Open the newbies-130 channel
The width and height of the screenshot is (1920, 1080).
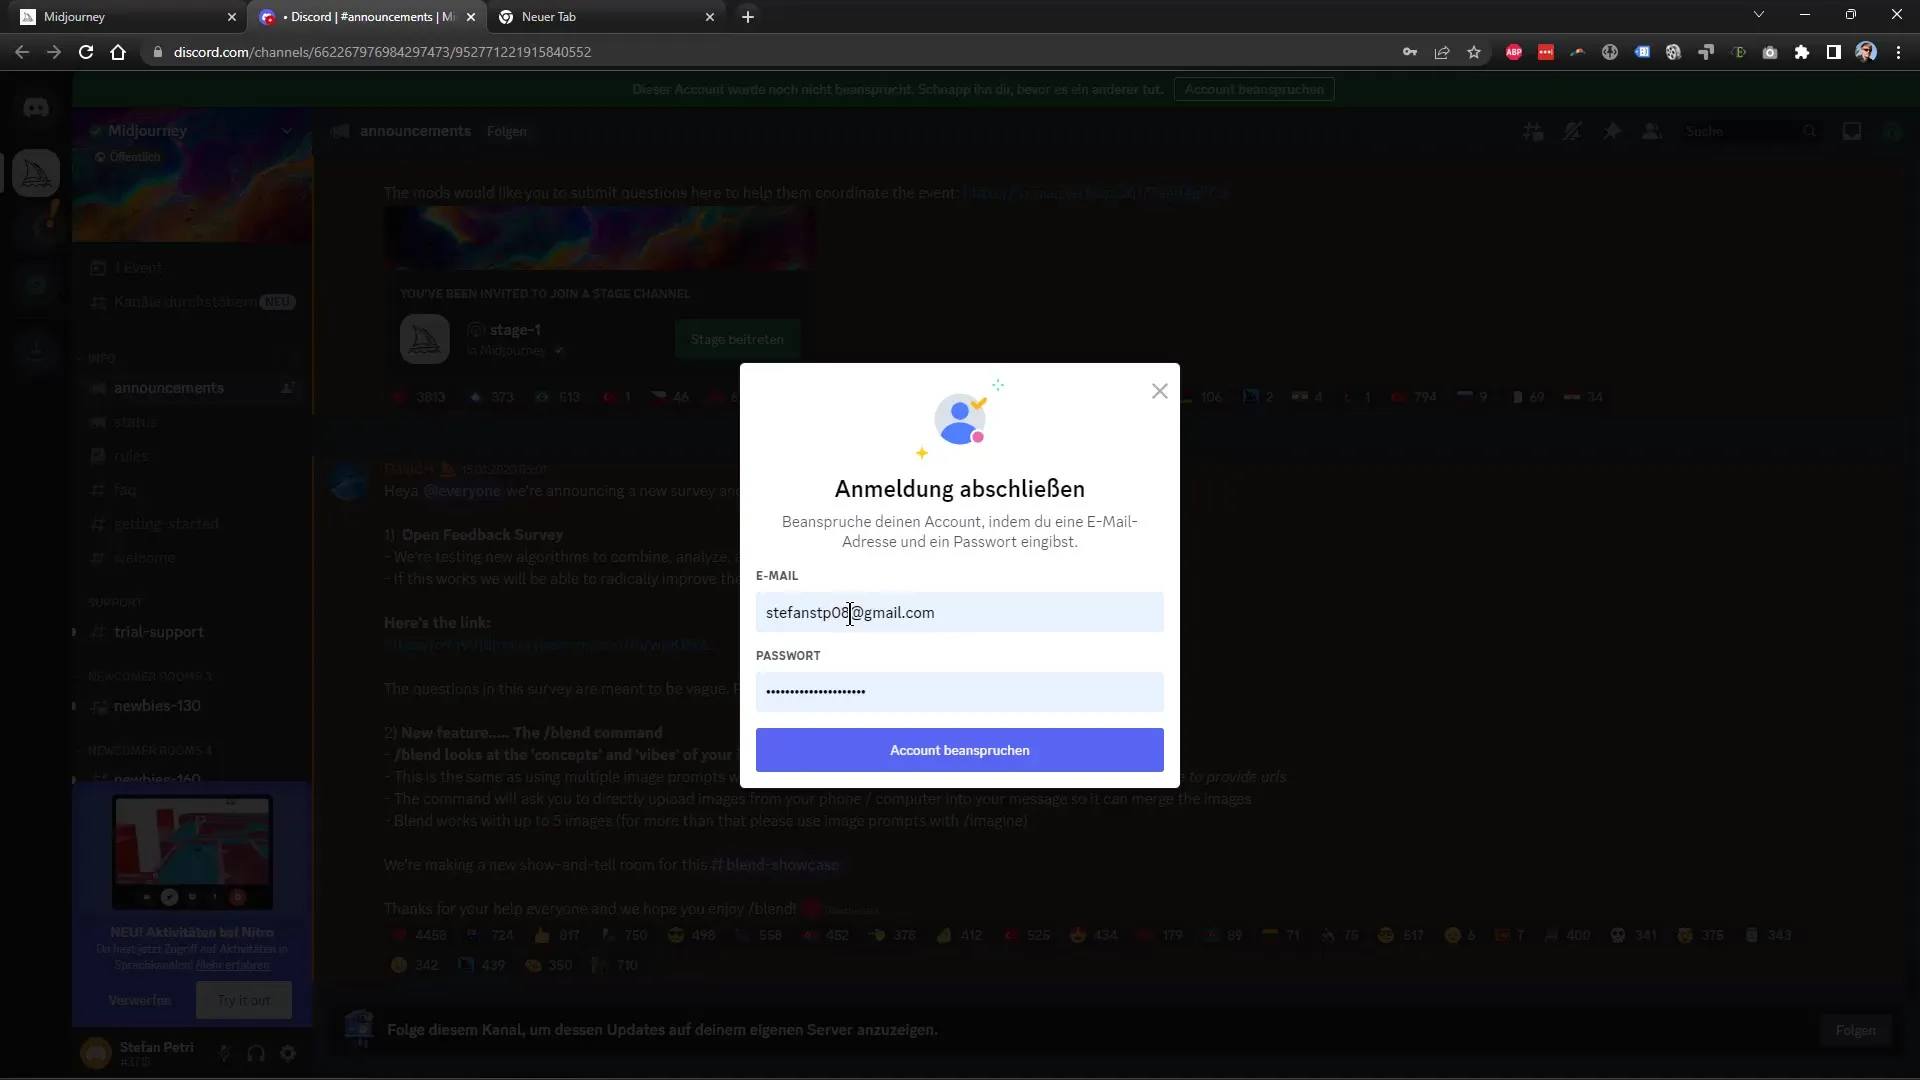tap(192, 706)
